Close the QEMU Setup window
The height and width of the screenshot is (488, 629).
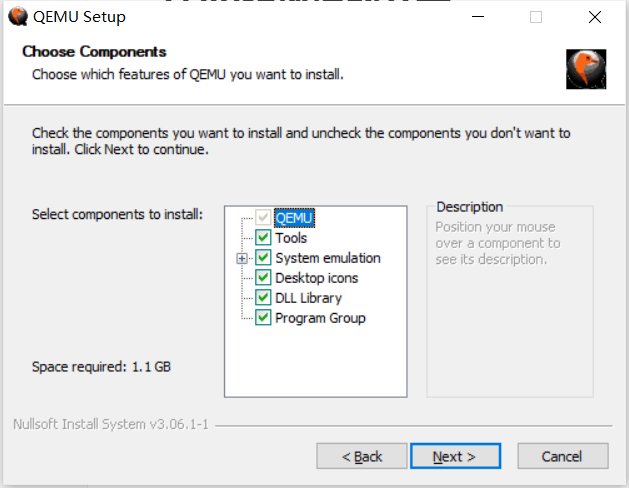(x=595, y=17)
